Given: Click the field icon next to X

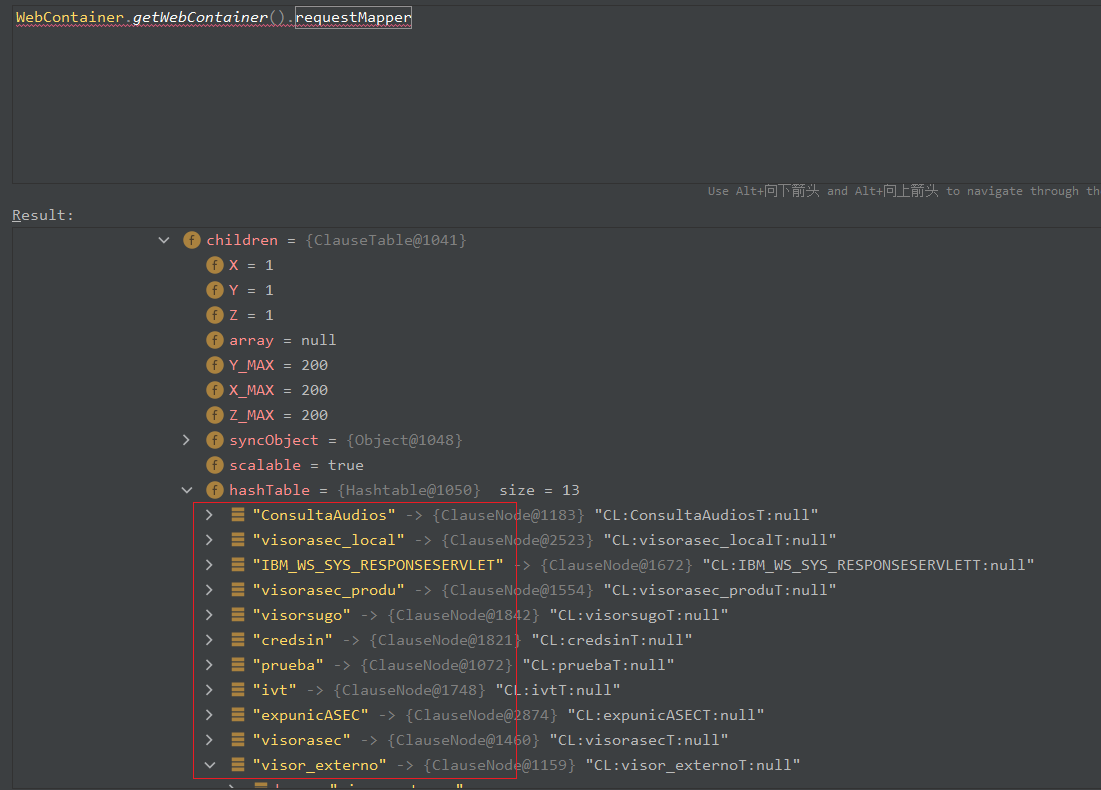Looking at the screenshot, I should [215, 265].
